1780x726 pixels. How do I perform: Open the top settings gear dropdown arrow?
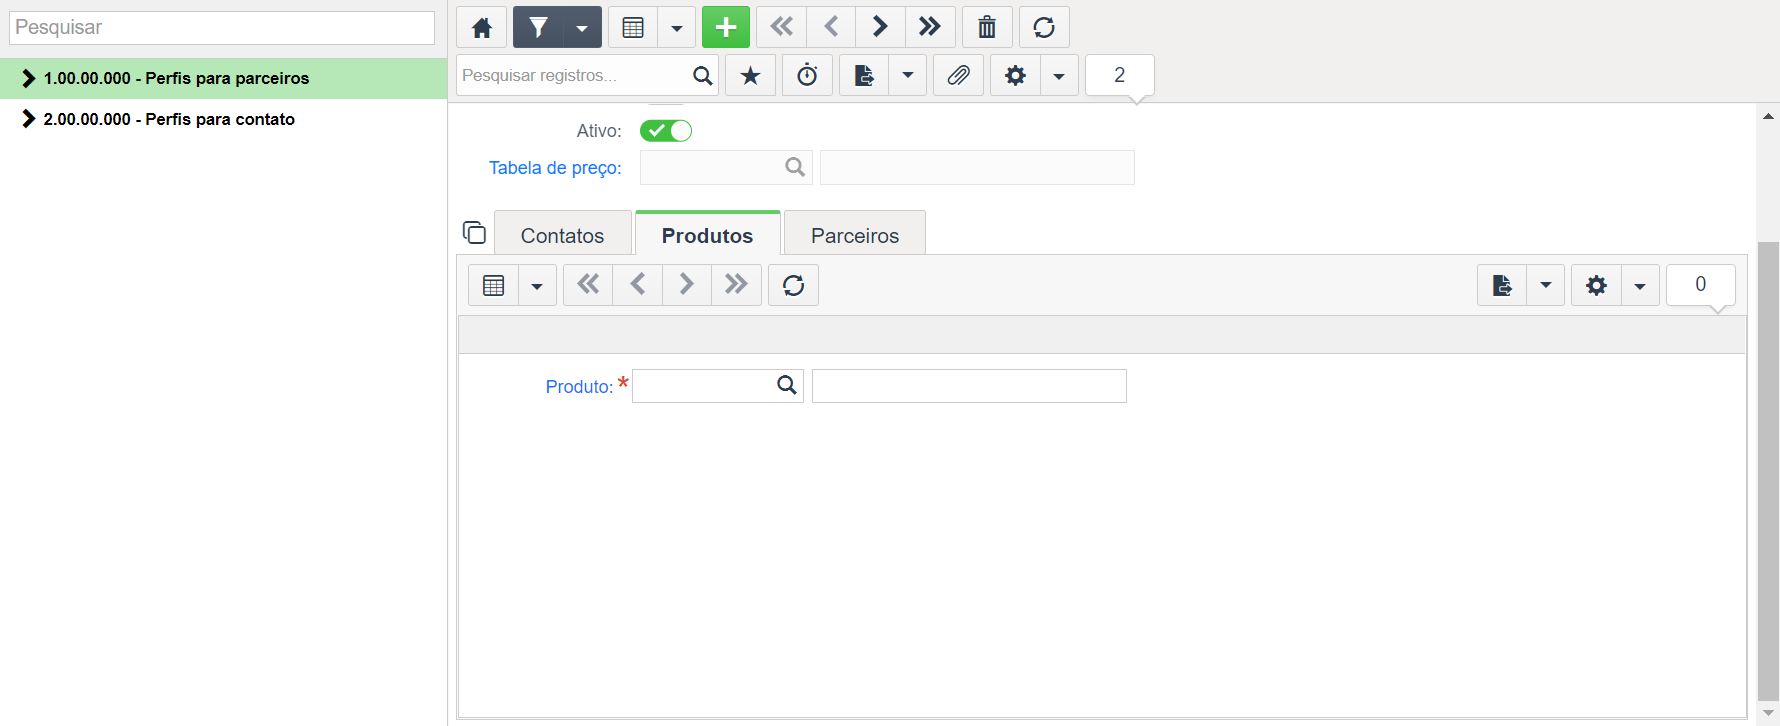coord(1059,75)
